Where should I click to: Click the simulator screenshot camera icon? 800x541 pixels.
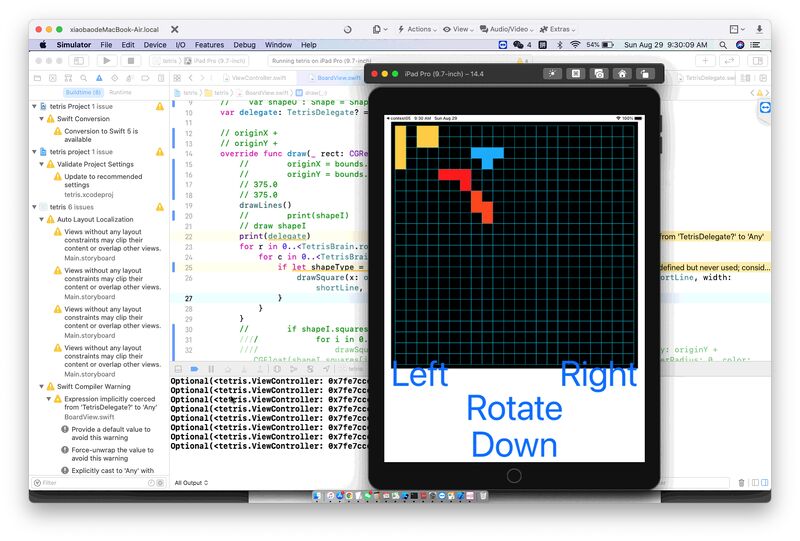click(599, 74)
